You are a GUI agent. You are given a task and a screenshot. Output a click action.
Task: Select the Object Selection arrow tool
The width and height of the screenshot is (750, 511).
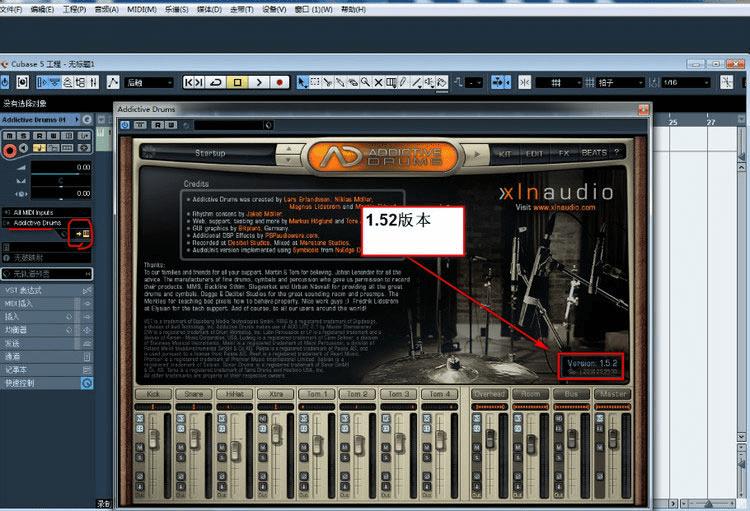tap(302, 82)
